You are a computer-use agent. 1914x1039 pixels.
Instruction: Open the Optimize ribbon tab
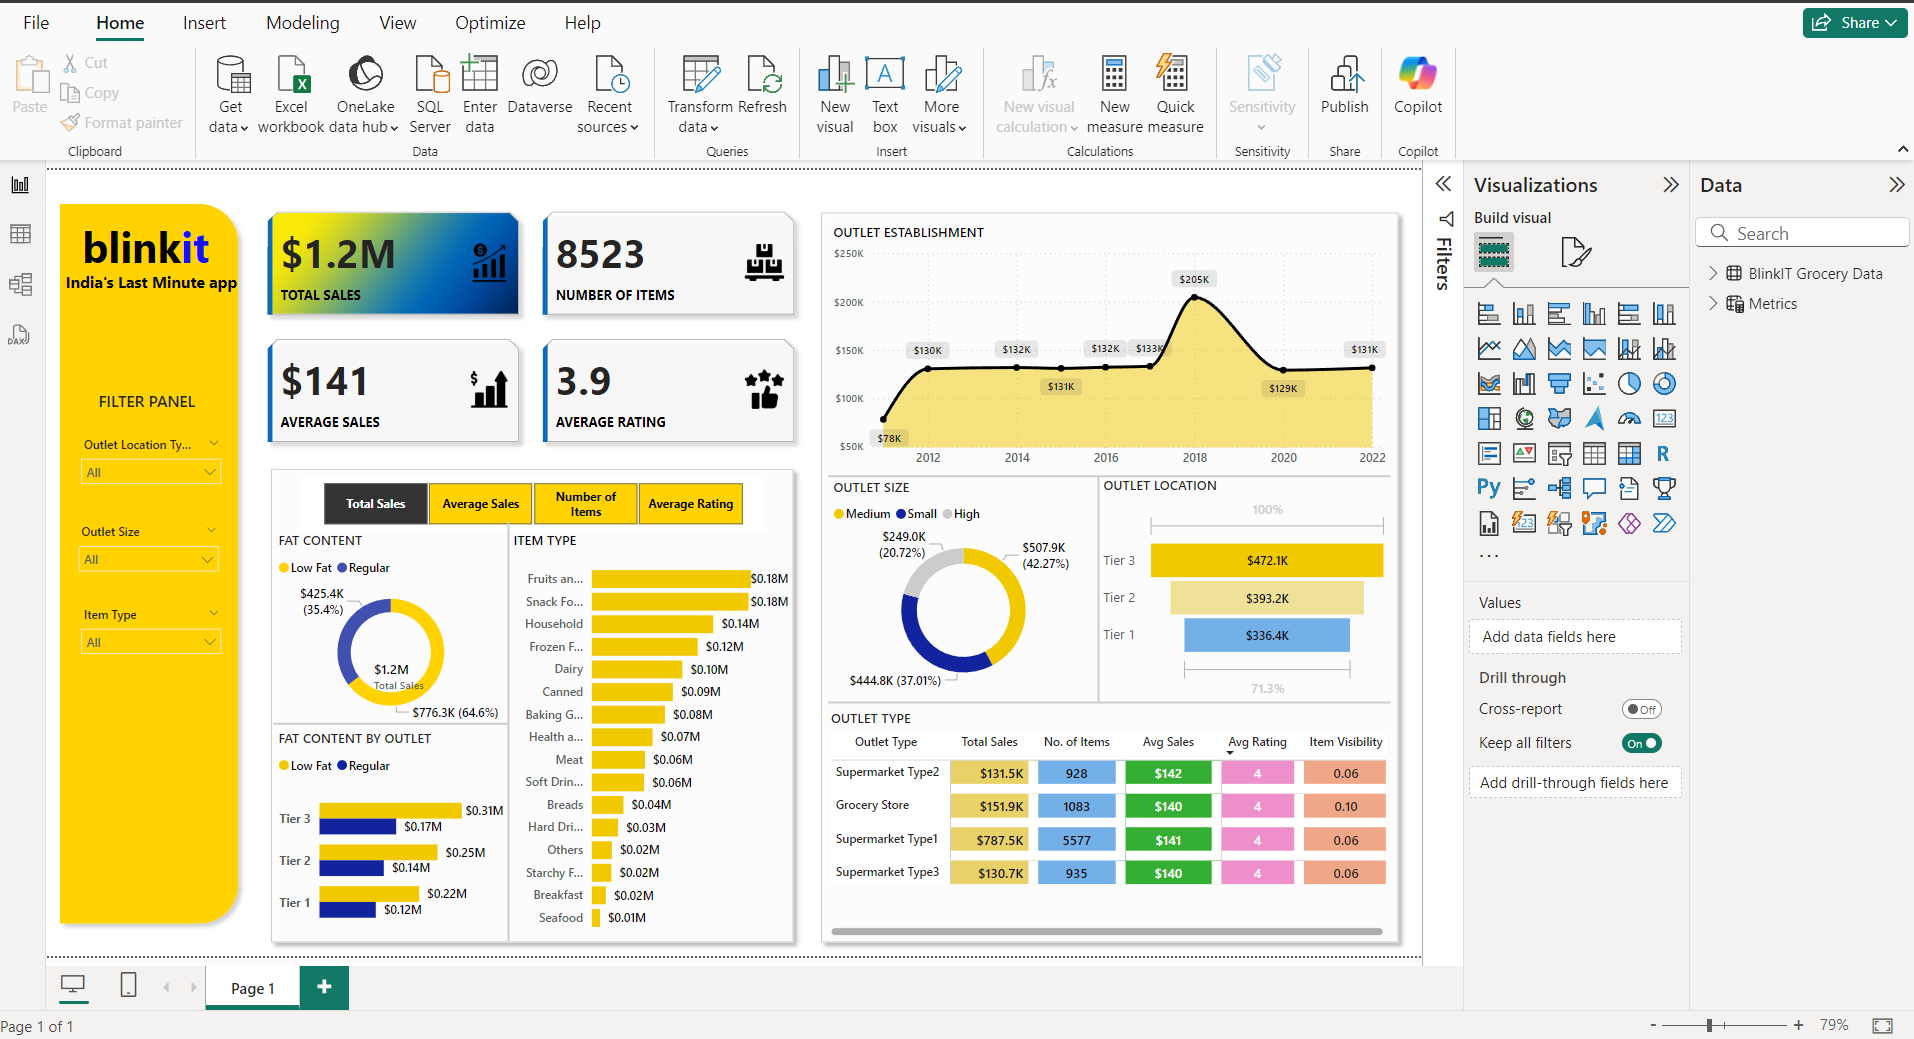(x=490, y=23)
